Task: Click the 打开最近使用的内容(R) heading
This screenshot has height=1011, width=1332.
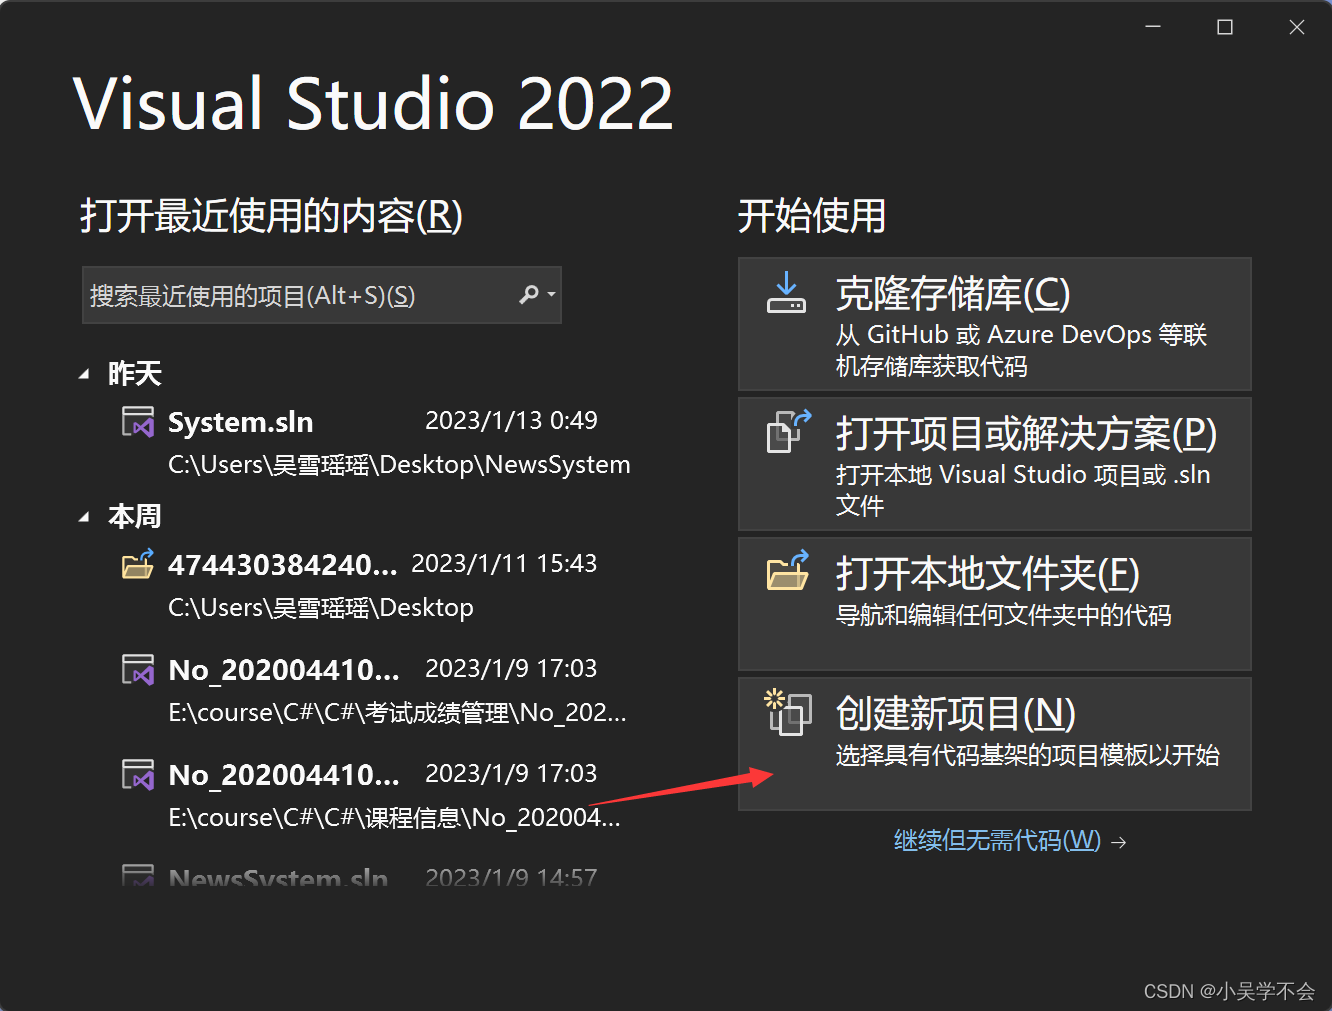Action: (x=271, y=216)
